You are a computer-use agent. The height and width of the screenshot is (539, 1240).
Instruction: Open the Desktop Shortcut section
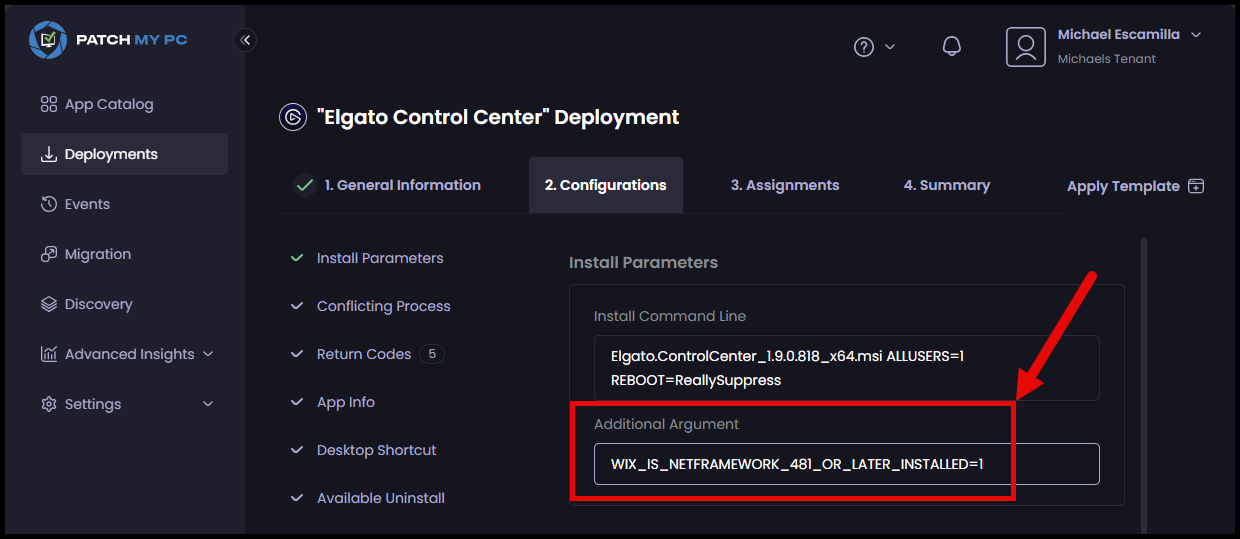coord(377,450)
